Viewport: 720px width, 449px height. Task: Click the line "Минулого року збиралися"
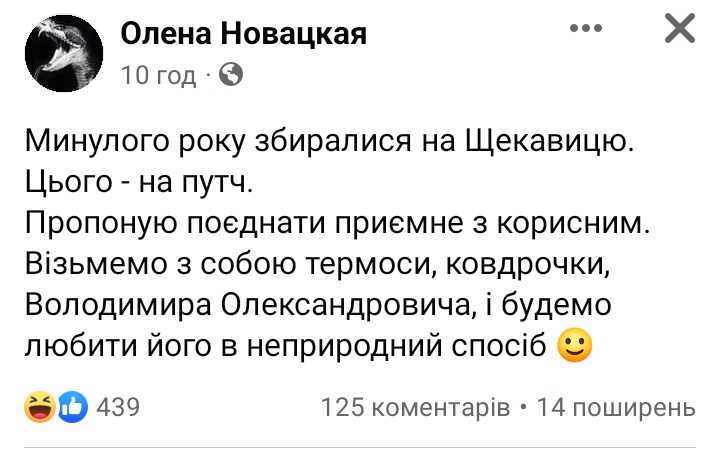(329, 141)
